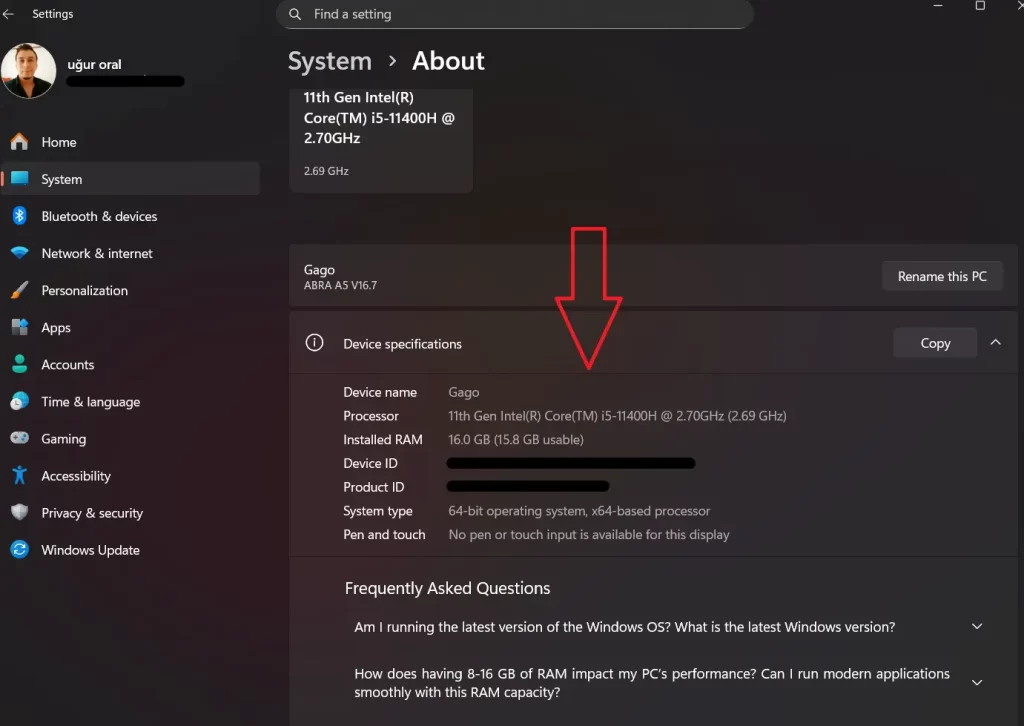Check for Windows Update
Viewport: 1024px width, 726px height.
90,549
